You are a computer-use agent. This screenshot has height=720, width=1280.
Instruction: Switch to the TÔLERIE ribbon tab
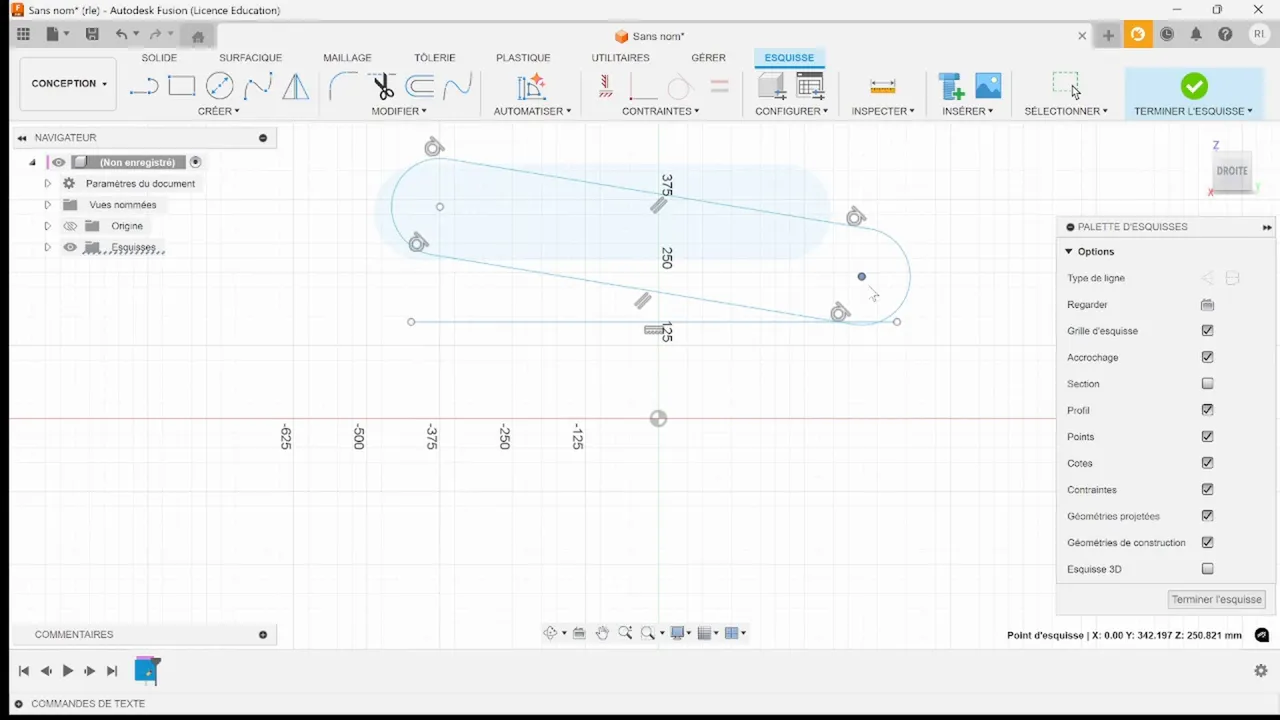point(435,57)
